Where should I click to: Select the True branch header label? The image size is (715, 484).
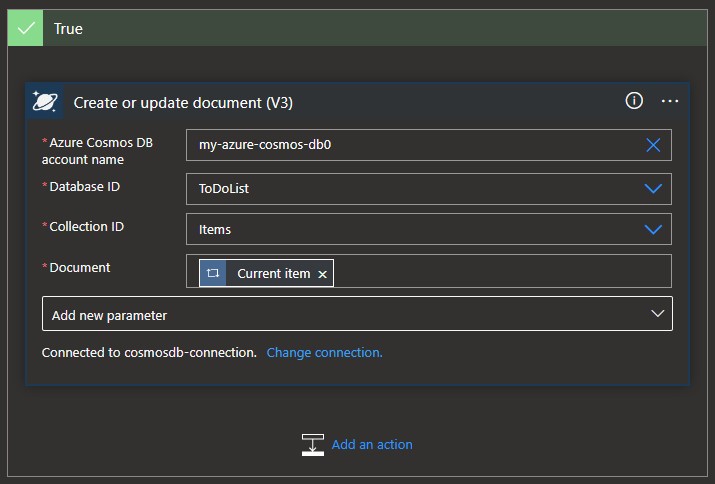pyautogui.click(x=68, y=29)
